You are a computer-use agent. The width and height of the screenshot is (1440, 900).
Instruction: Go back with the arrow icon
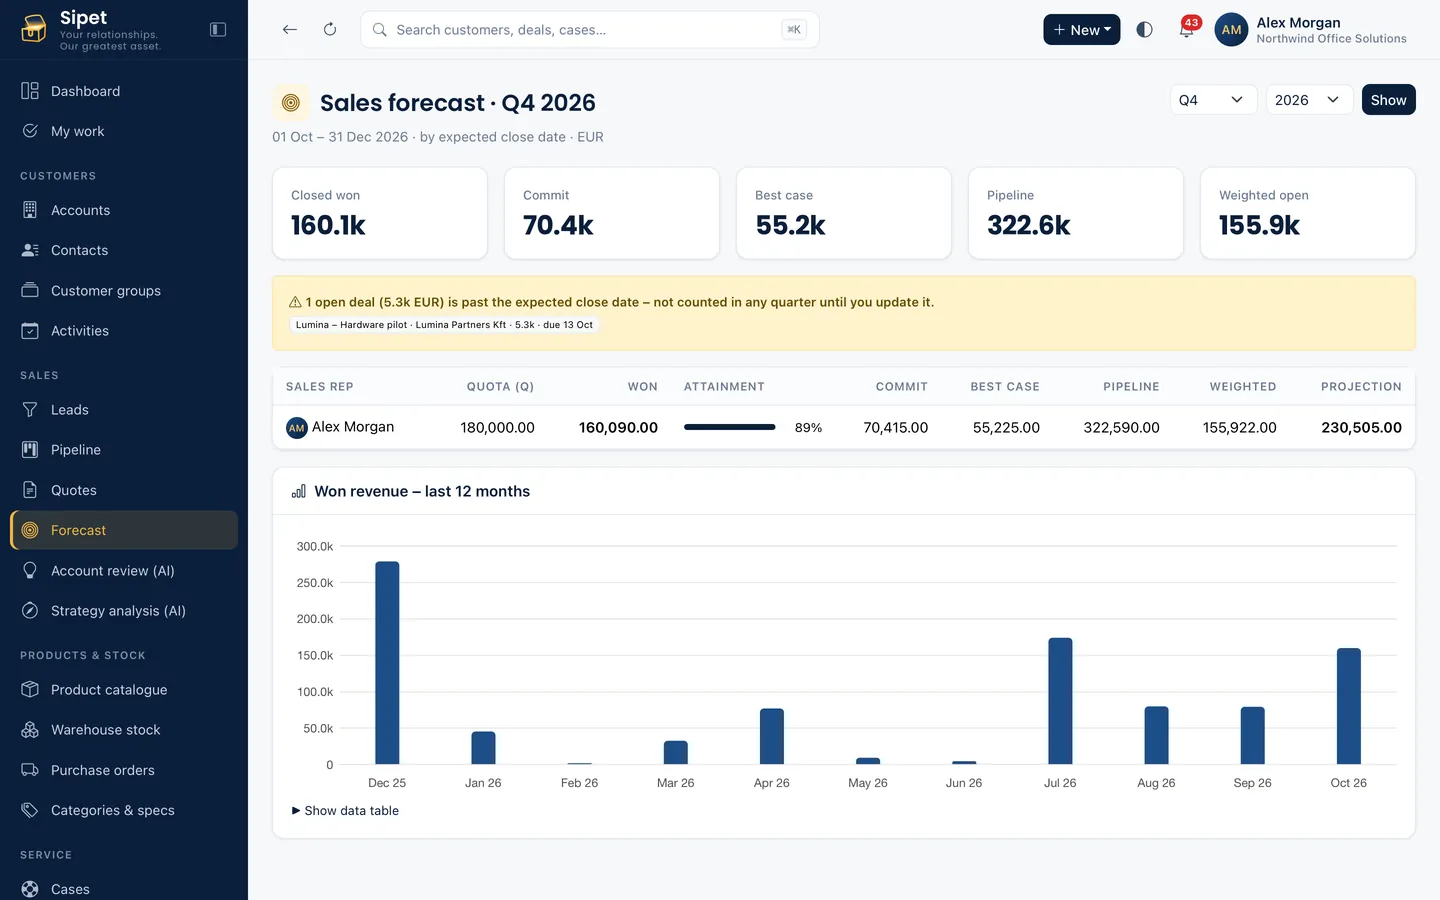(290, 30)
